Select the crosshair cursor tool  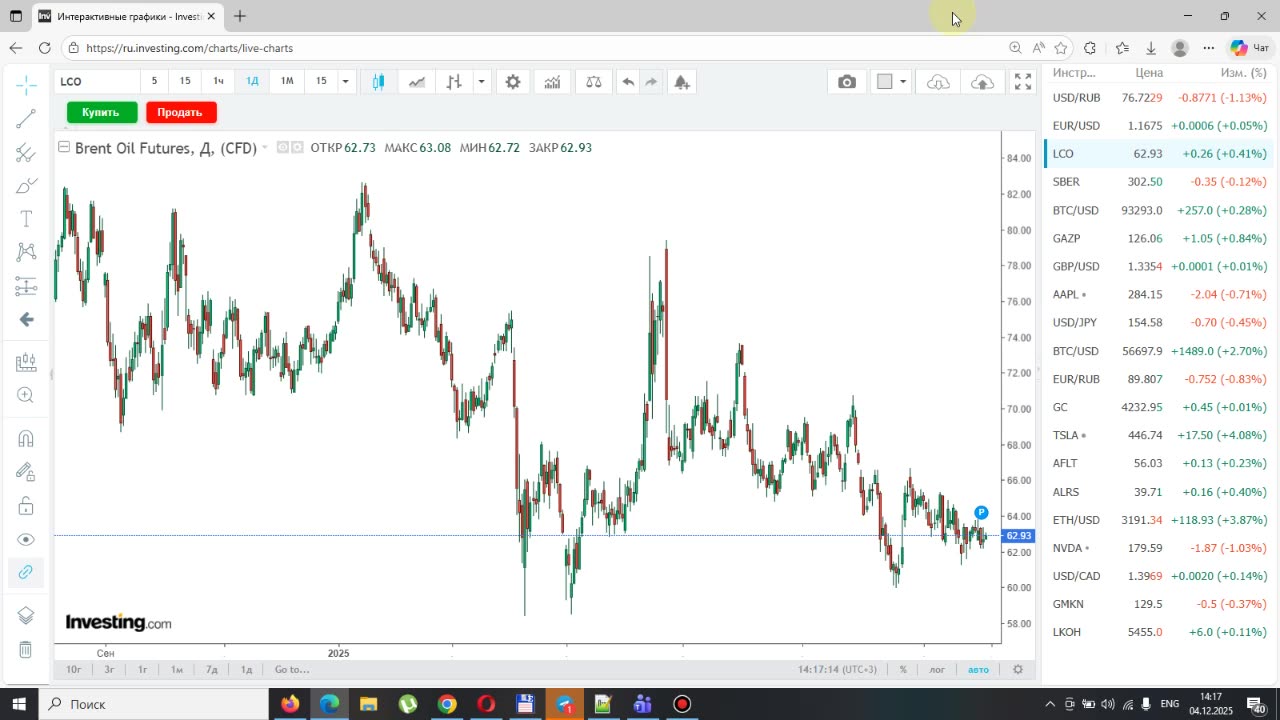coord(26,85)
